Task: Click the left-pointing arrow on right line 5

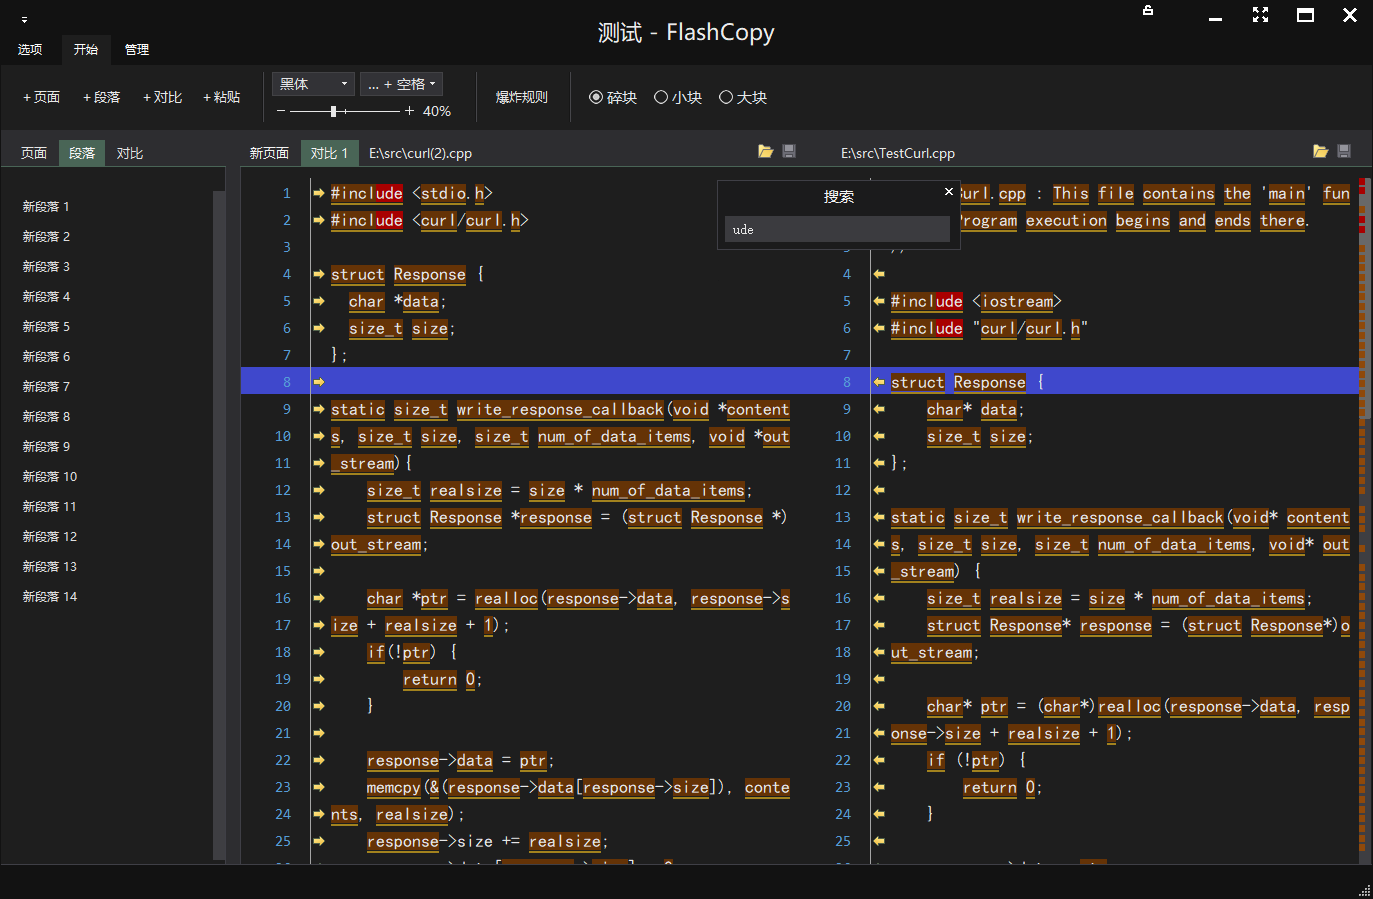Action: coord(879,301)
